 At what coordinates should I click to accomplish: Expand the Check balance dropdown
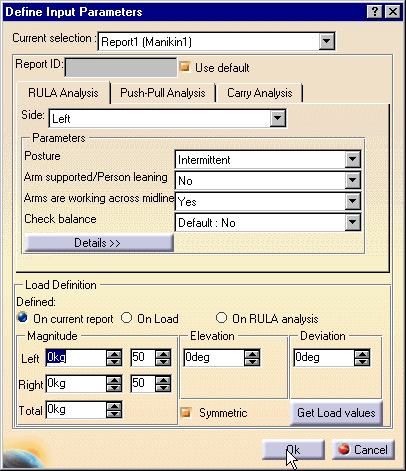click(353, 222)
